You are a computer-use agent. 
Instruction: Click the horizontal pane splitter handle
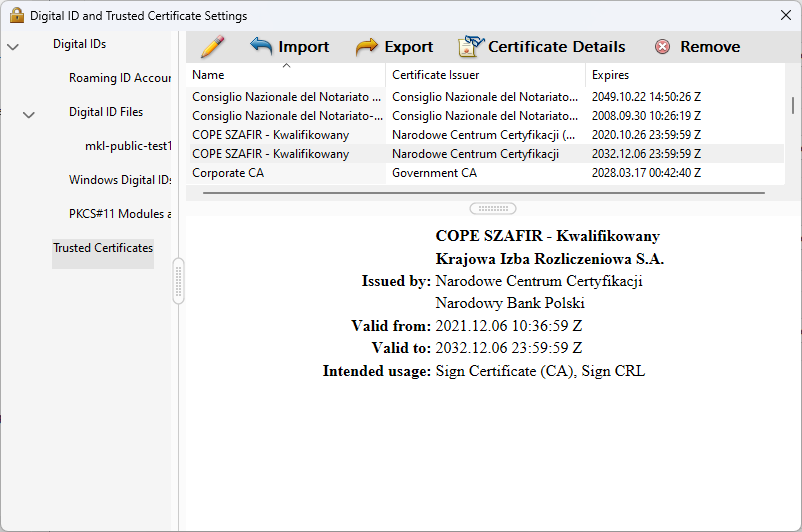click(492, 208)
